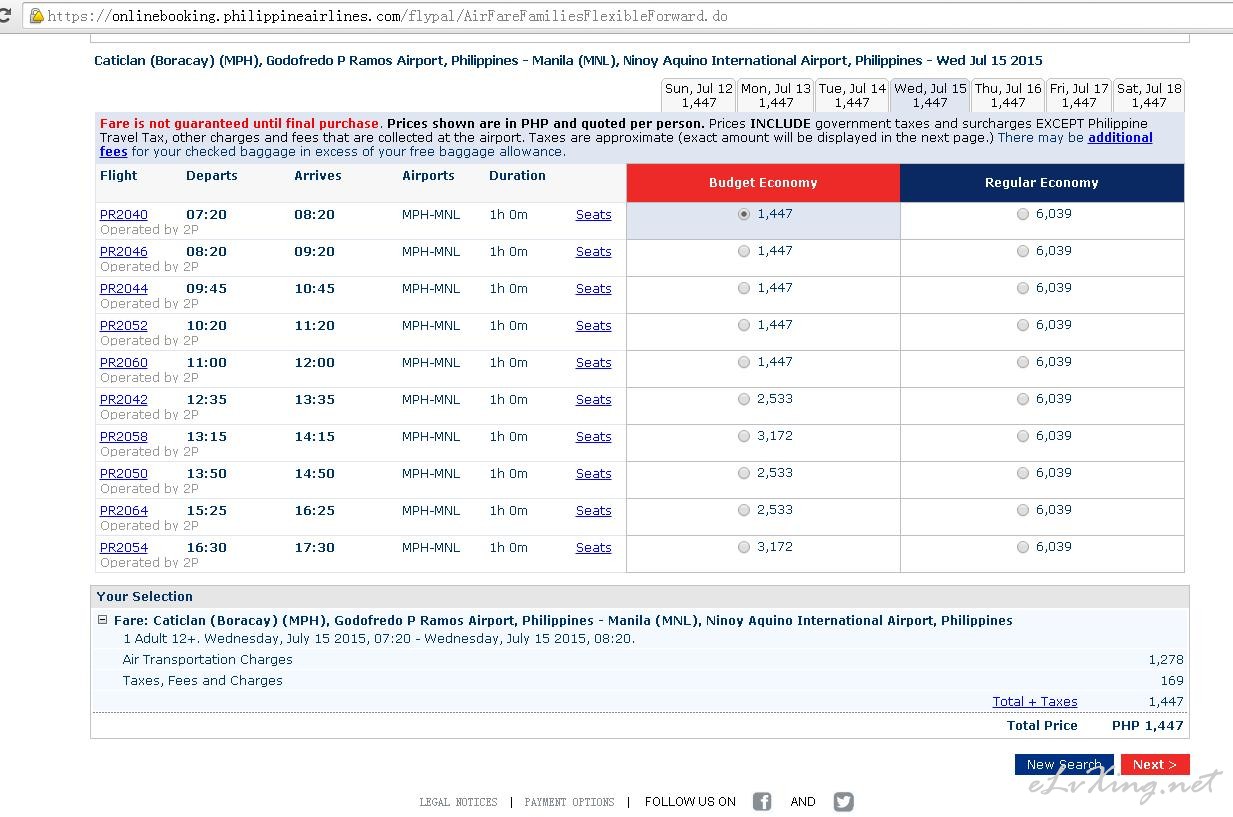1233x817 pixels.
Task: Select the 3,172 Budget fare for PR2058
Action: pos(744,436)
